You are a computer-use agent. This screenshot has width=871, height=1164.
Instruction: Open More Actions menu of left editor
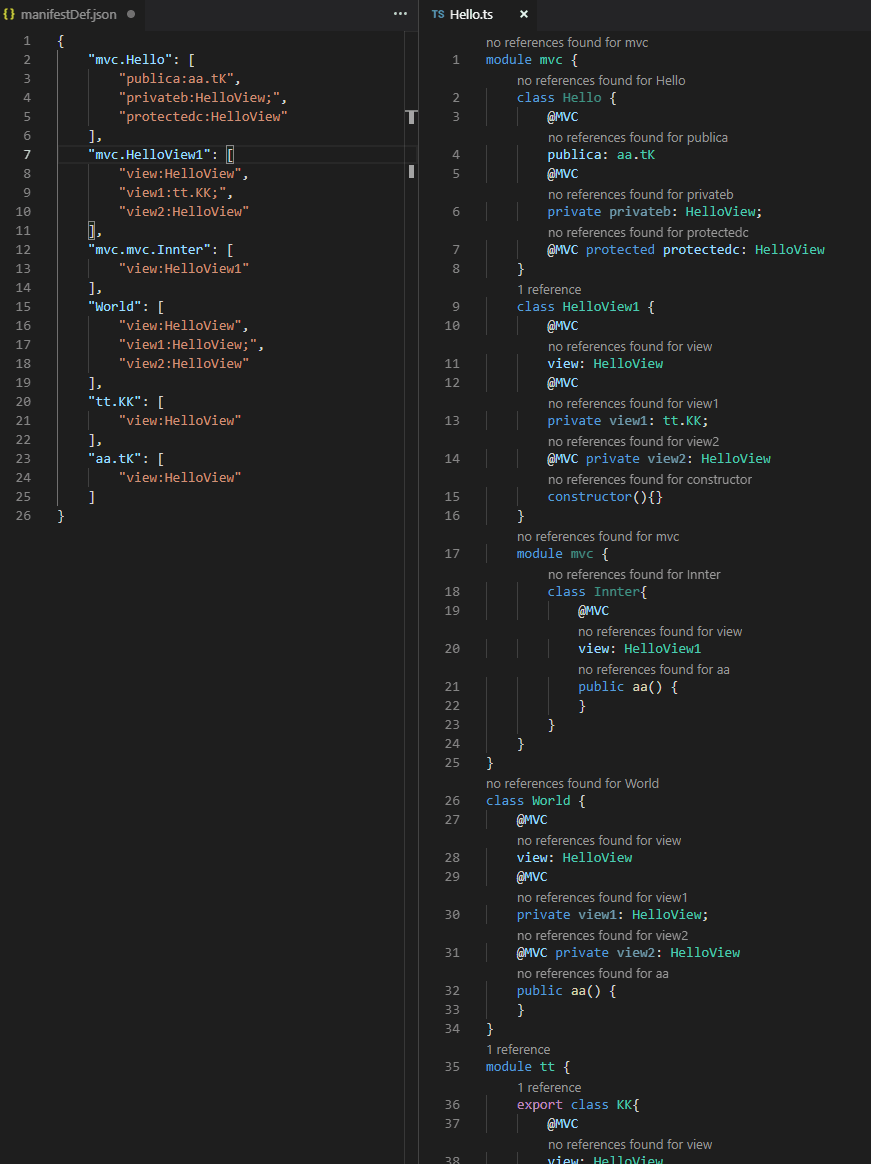400,13
